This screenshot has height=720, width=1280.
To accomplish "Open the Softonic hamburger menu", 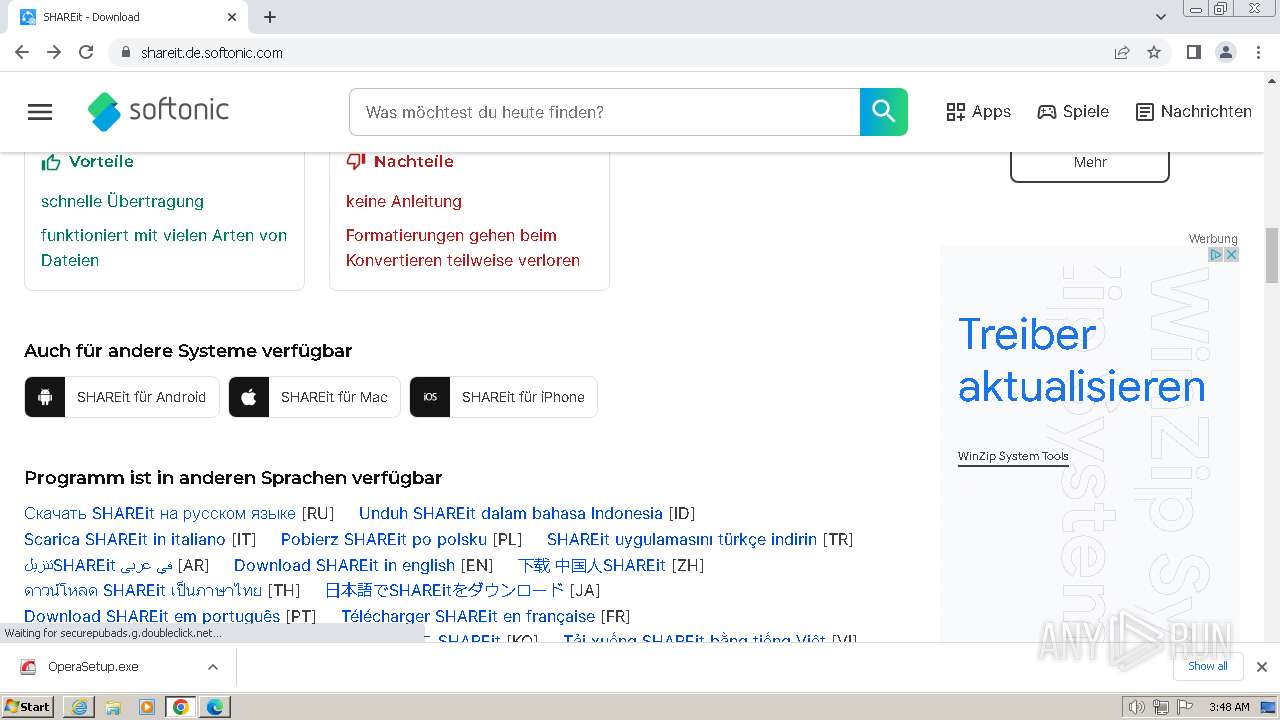I will (x=40, y=112).
